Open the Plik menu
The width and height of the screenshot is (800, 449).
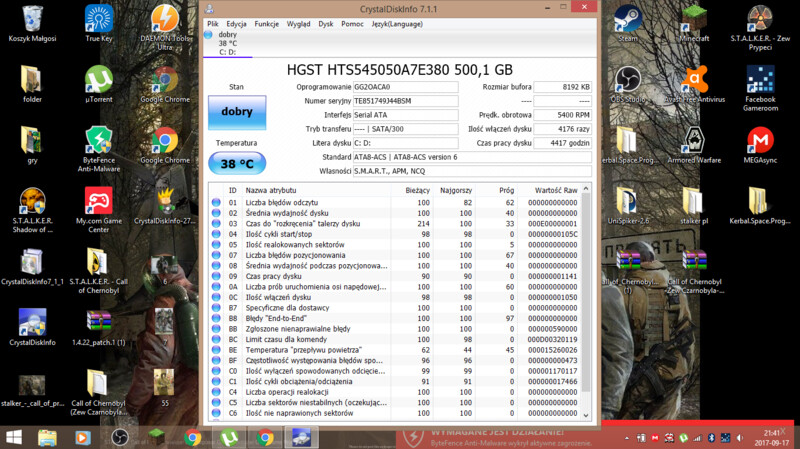pyautogui.click(x=213, y=23)
